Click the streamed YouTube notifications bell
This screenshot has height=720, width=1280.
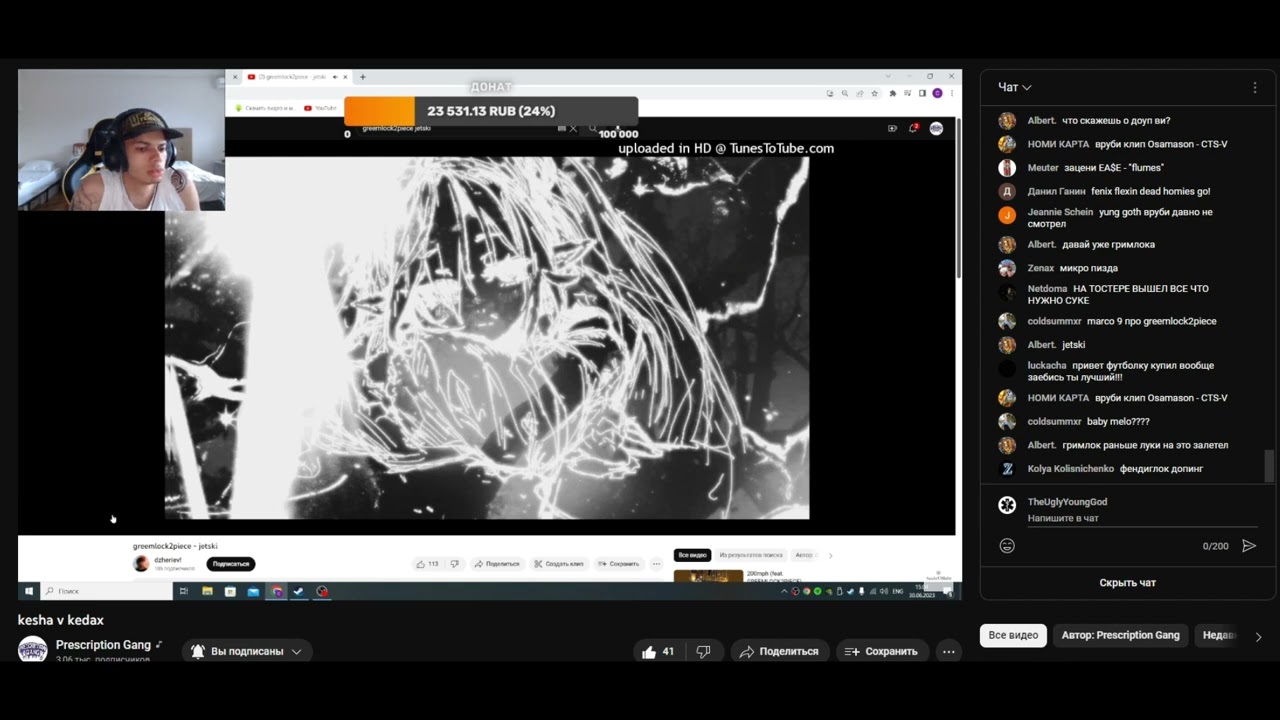click(x=913, y=128)
